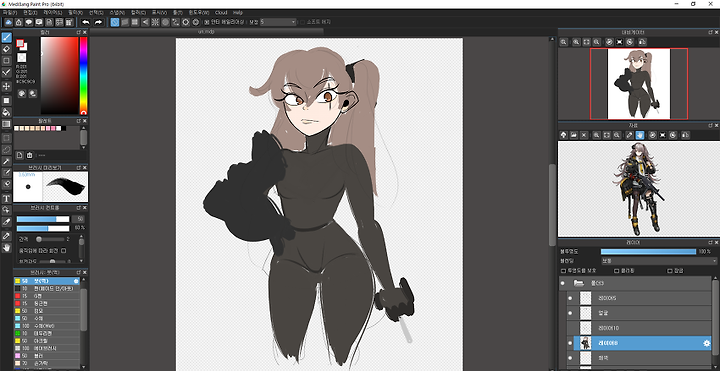The width and height of the screenshot is (720, 371).
Task: Select the 레이어10 layer row
Action: (x=639, y=328)
